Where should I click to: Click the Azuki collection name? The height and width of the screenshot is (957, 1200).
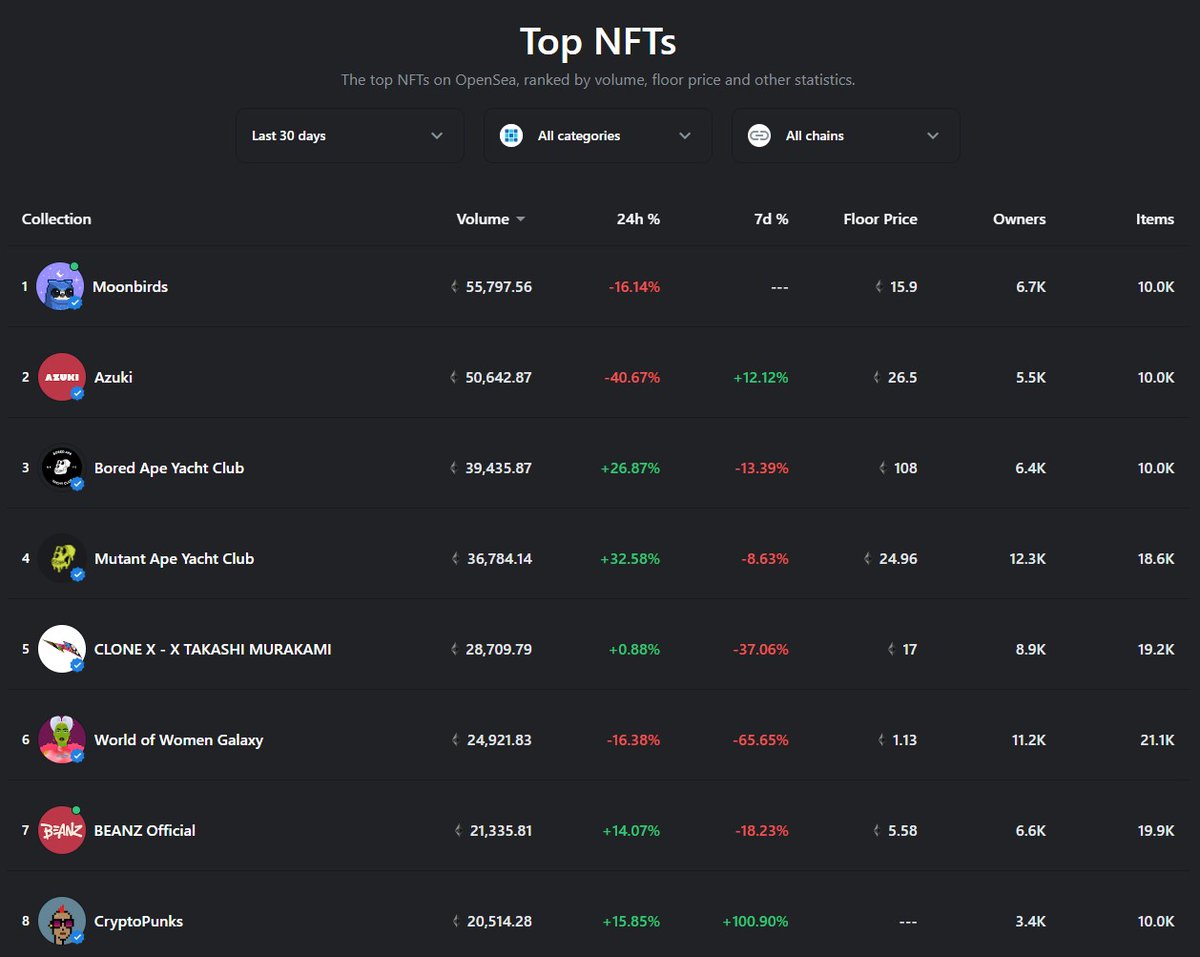[113, 377]
